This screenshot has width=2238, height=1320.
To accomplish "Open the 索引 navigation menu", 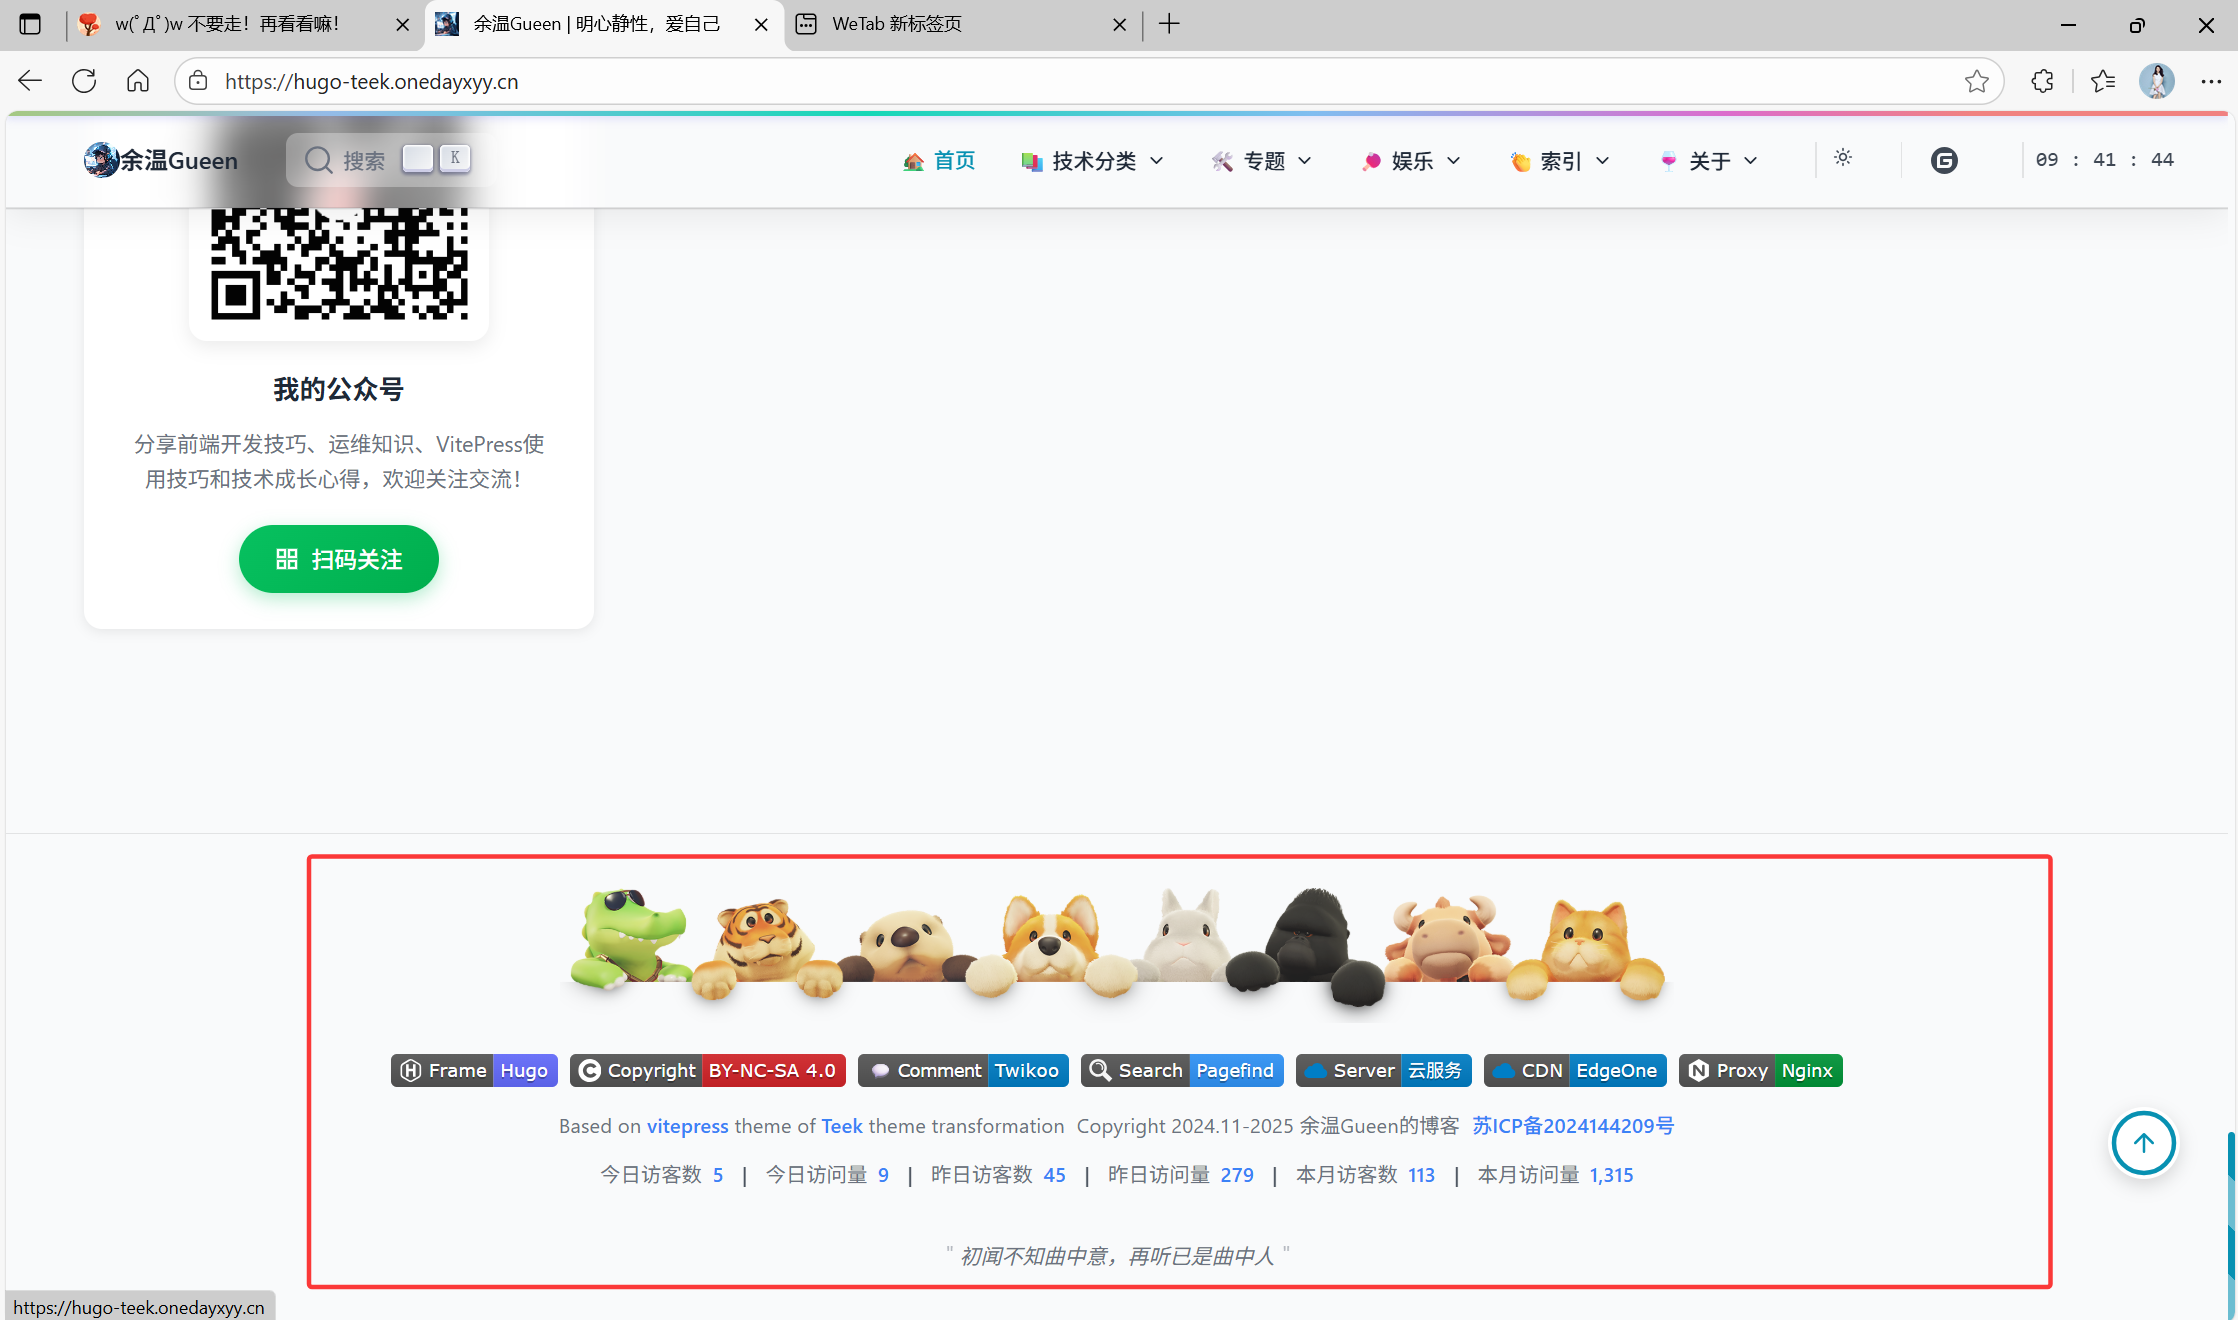I will click(1560, 161).
